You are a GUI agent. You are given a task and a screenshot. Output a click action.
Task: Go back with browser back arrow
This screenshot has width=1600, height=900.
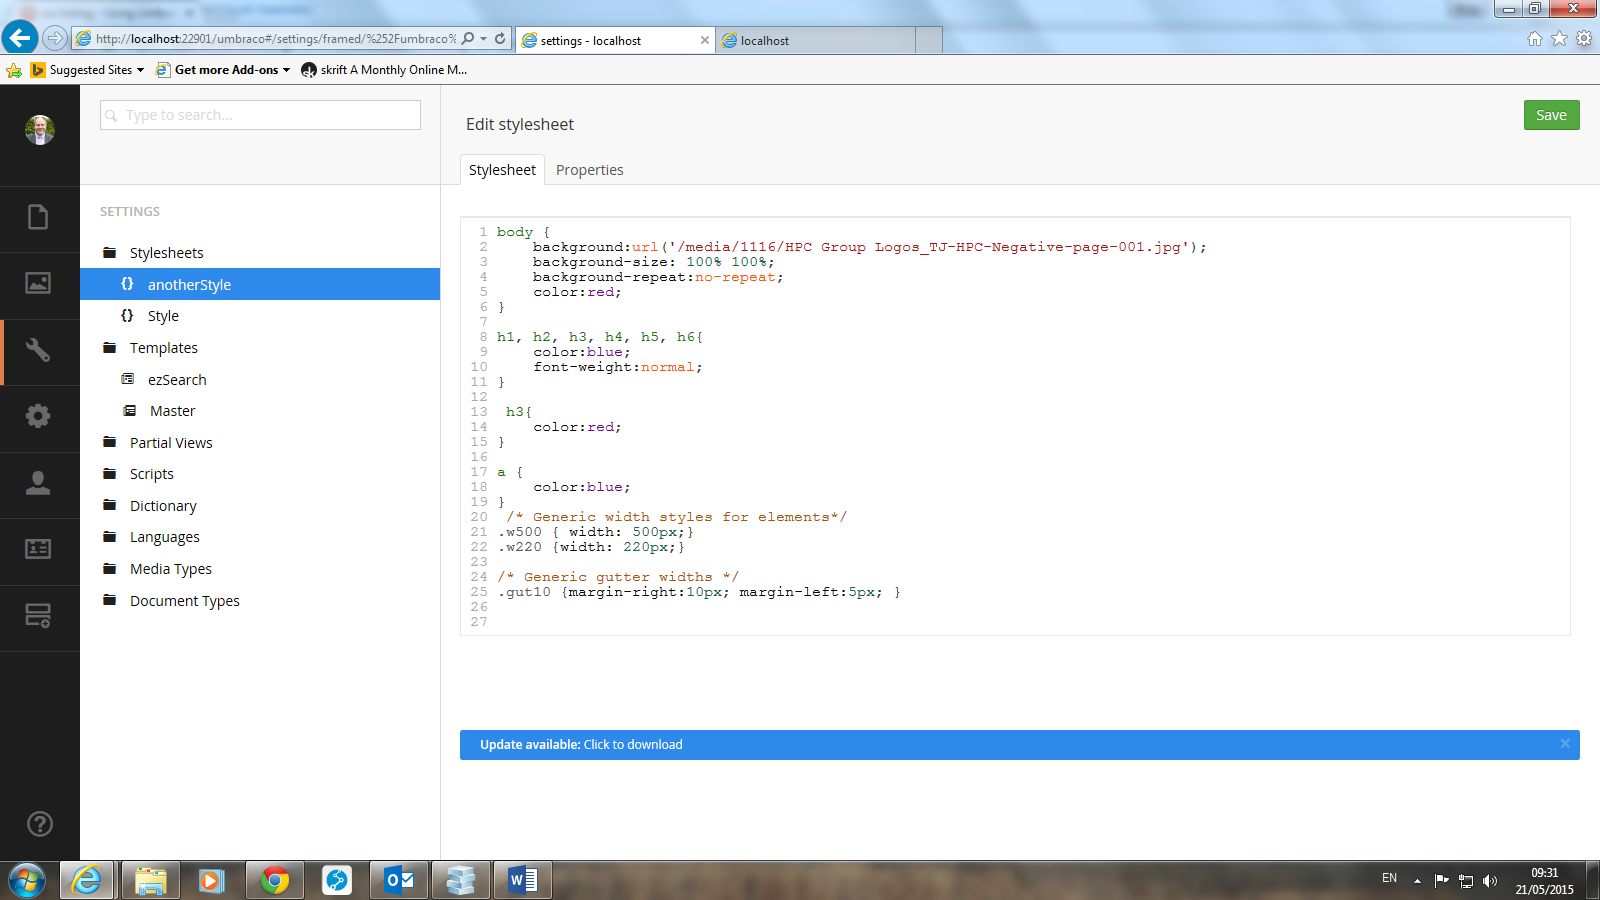pos(19,38)
